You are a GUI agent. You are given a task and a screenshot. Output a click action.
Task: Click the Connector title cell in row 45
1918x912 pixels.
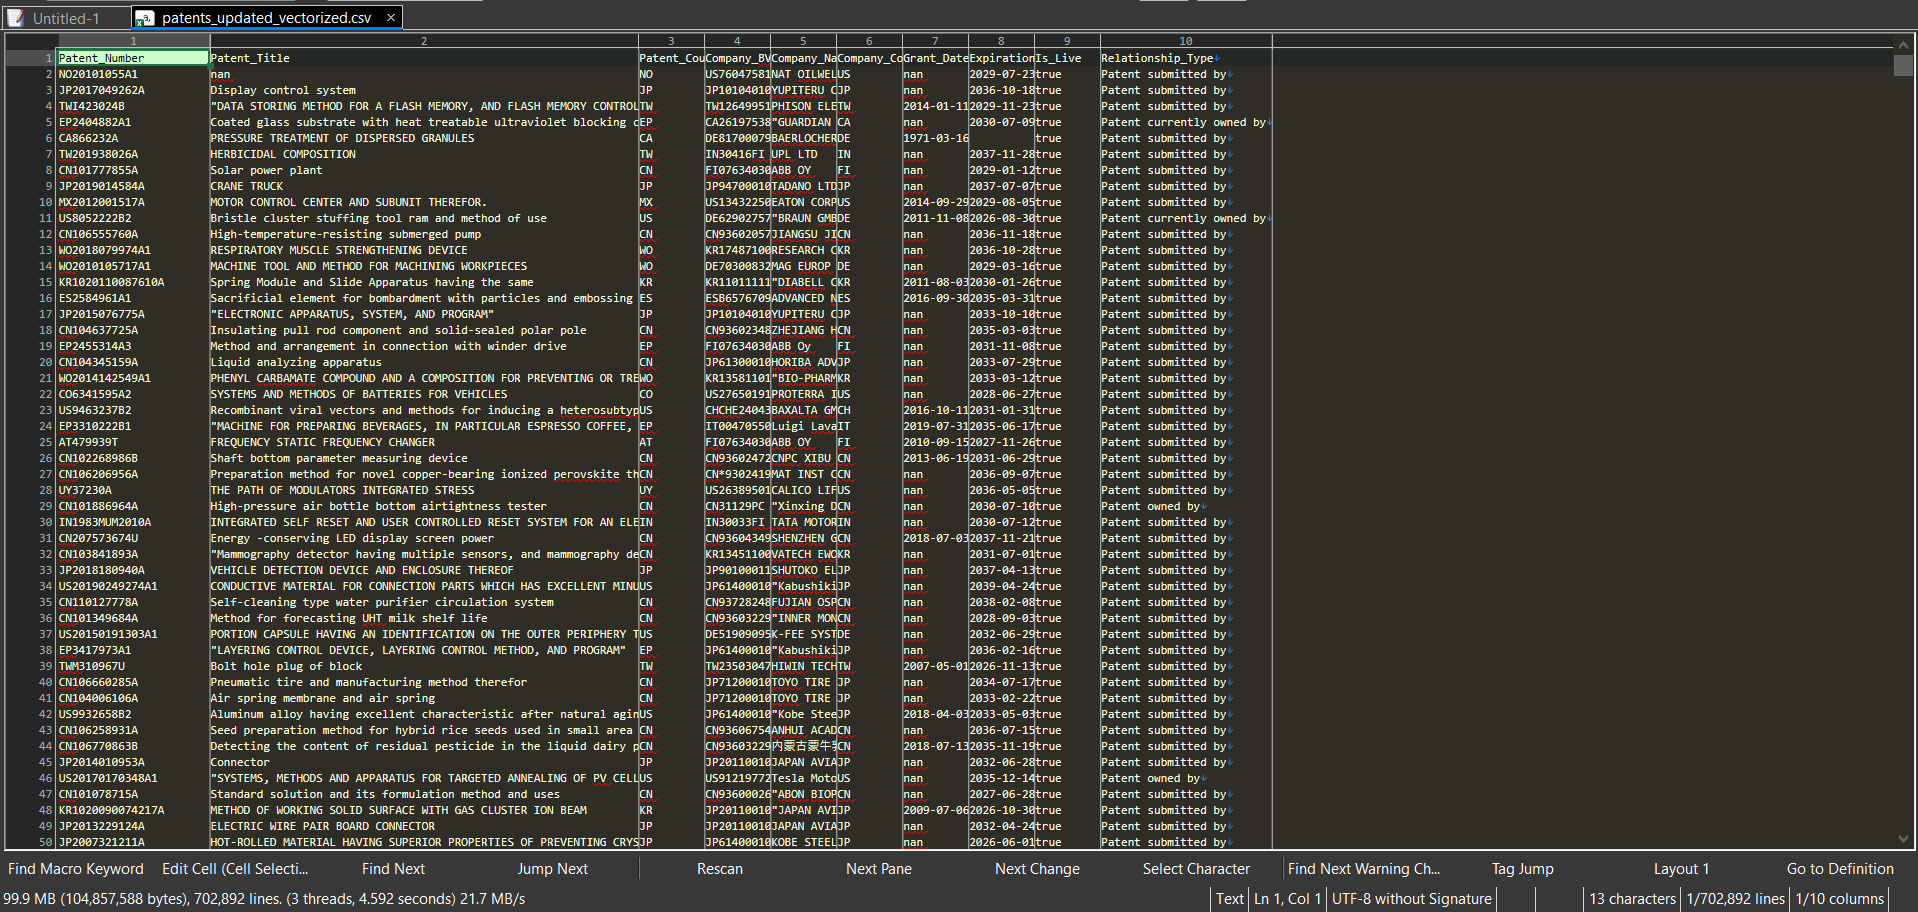click(424, 762)
